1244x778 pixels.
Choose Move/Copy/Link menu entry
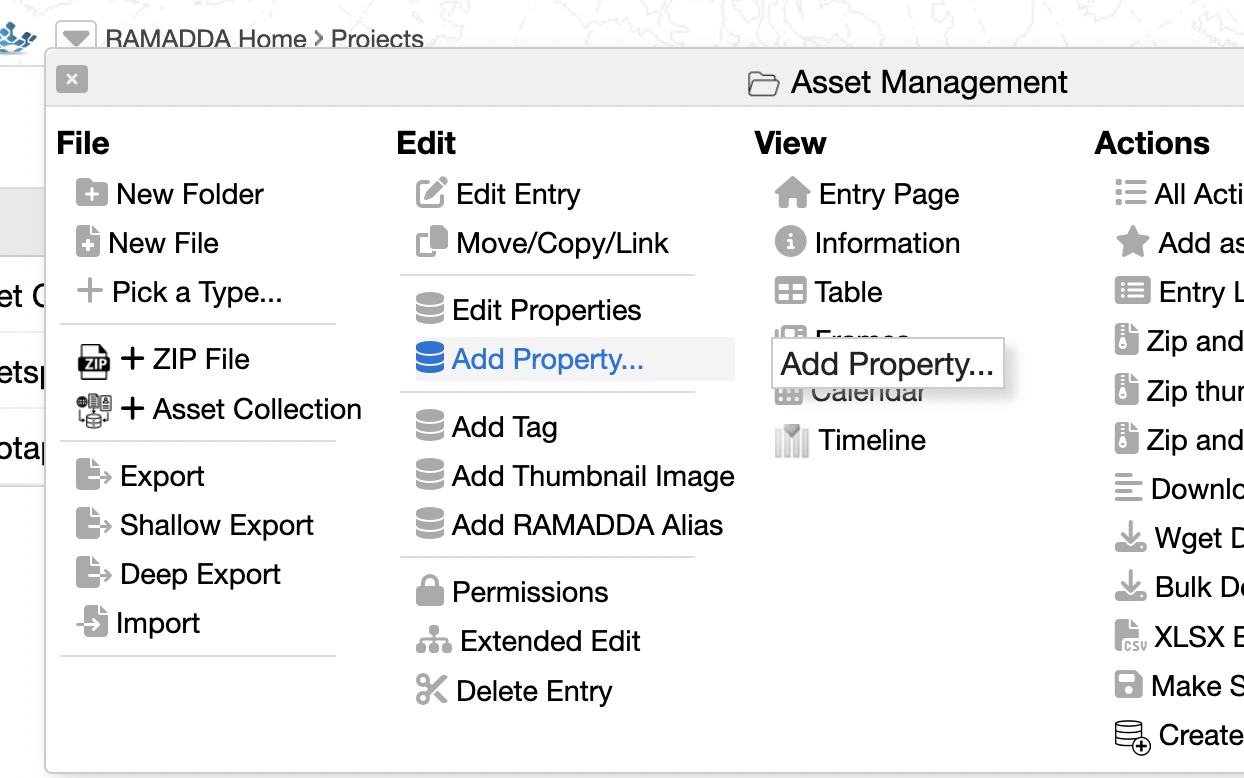coord(562,243)
